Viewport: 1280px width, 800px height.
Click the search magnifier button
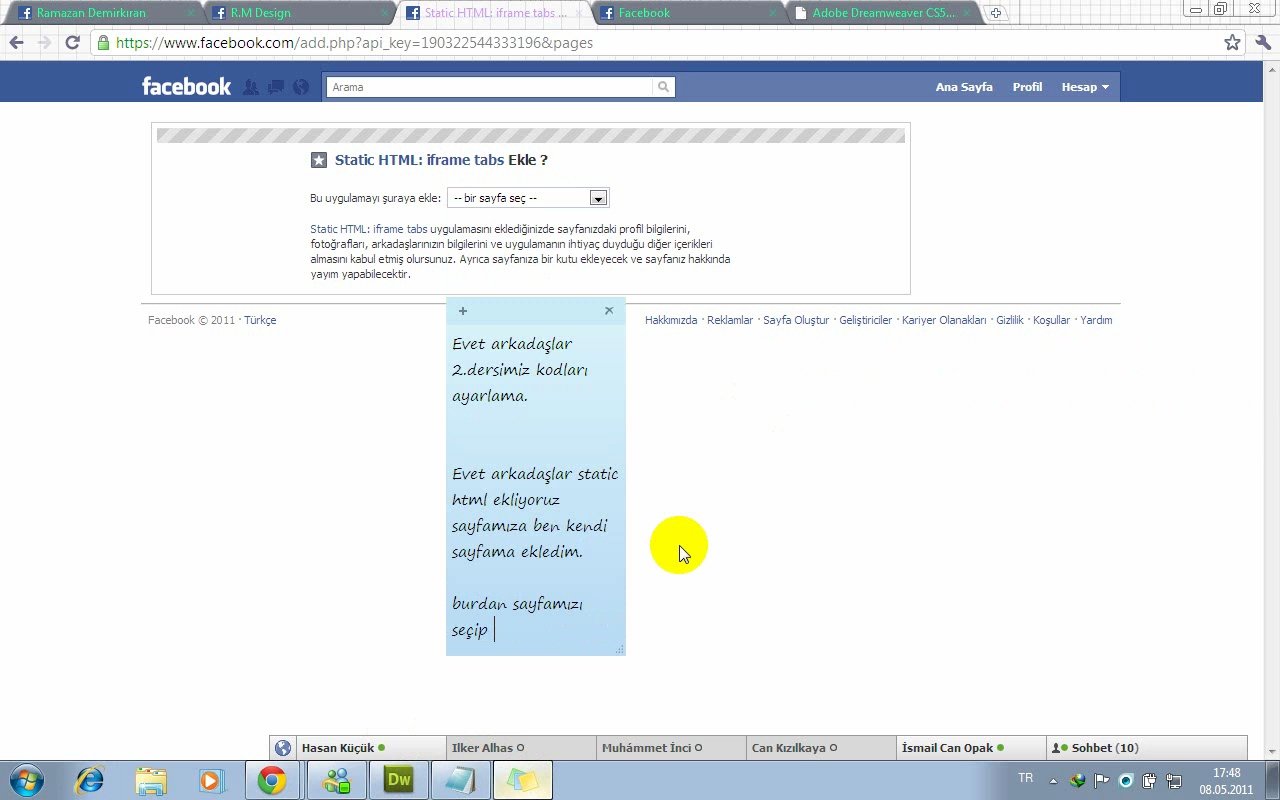point(663,87)
